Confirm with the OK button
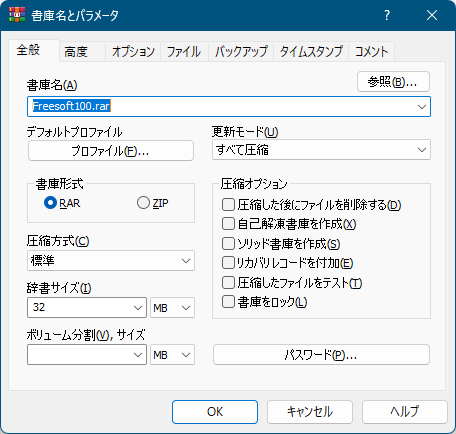The width and height of the screenshot is (456, 434). click(x=215, y=412)
